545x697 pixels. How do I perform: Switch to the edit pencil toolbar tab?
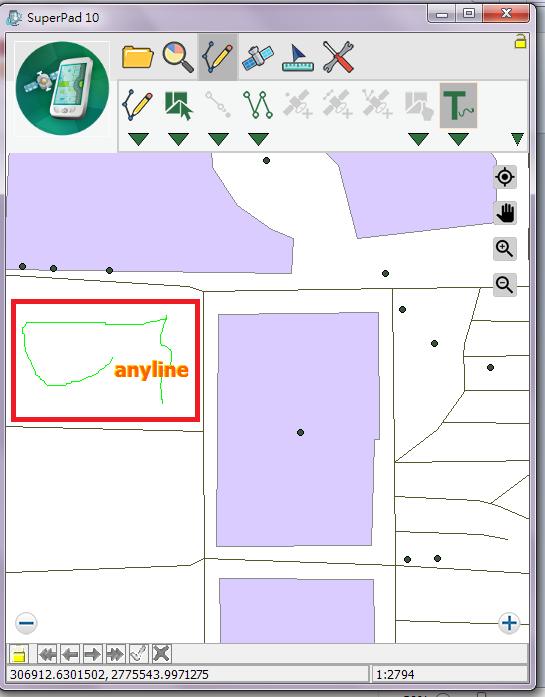click(217, 57)
